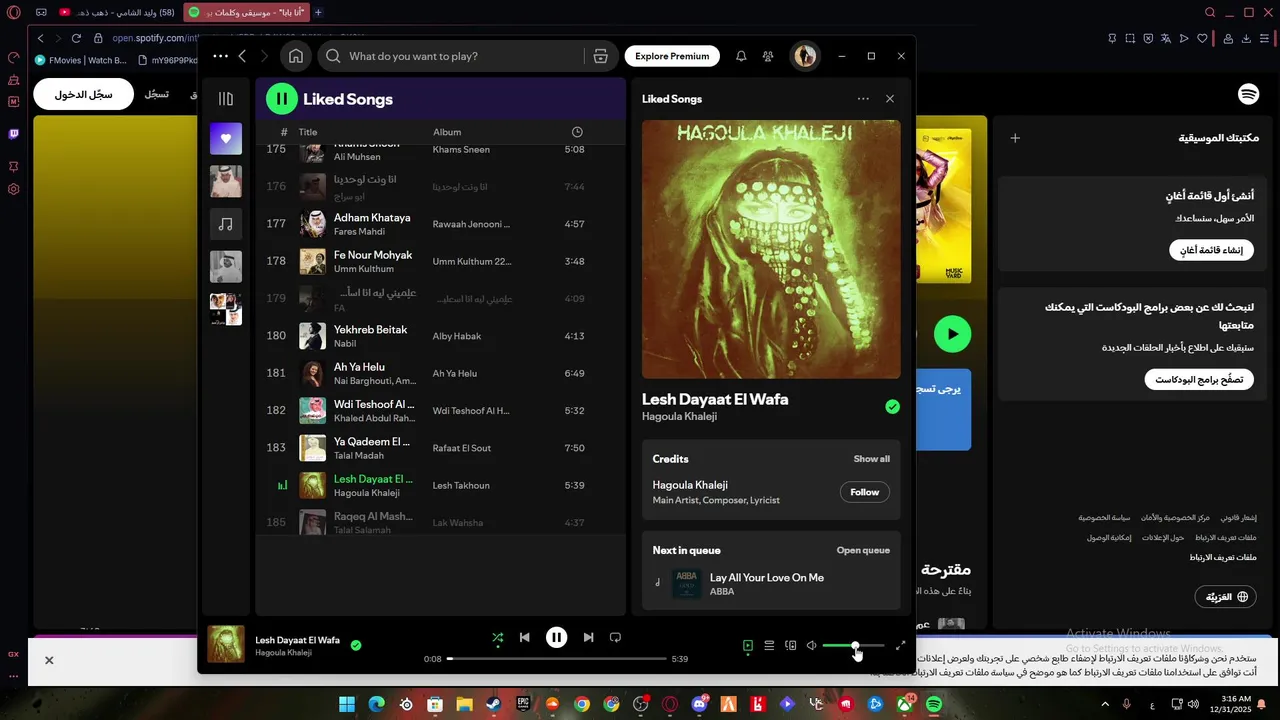Click Open queue link
The width and height of the screenshot is (1280, 720).
[x=863, y=550]
